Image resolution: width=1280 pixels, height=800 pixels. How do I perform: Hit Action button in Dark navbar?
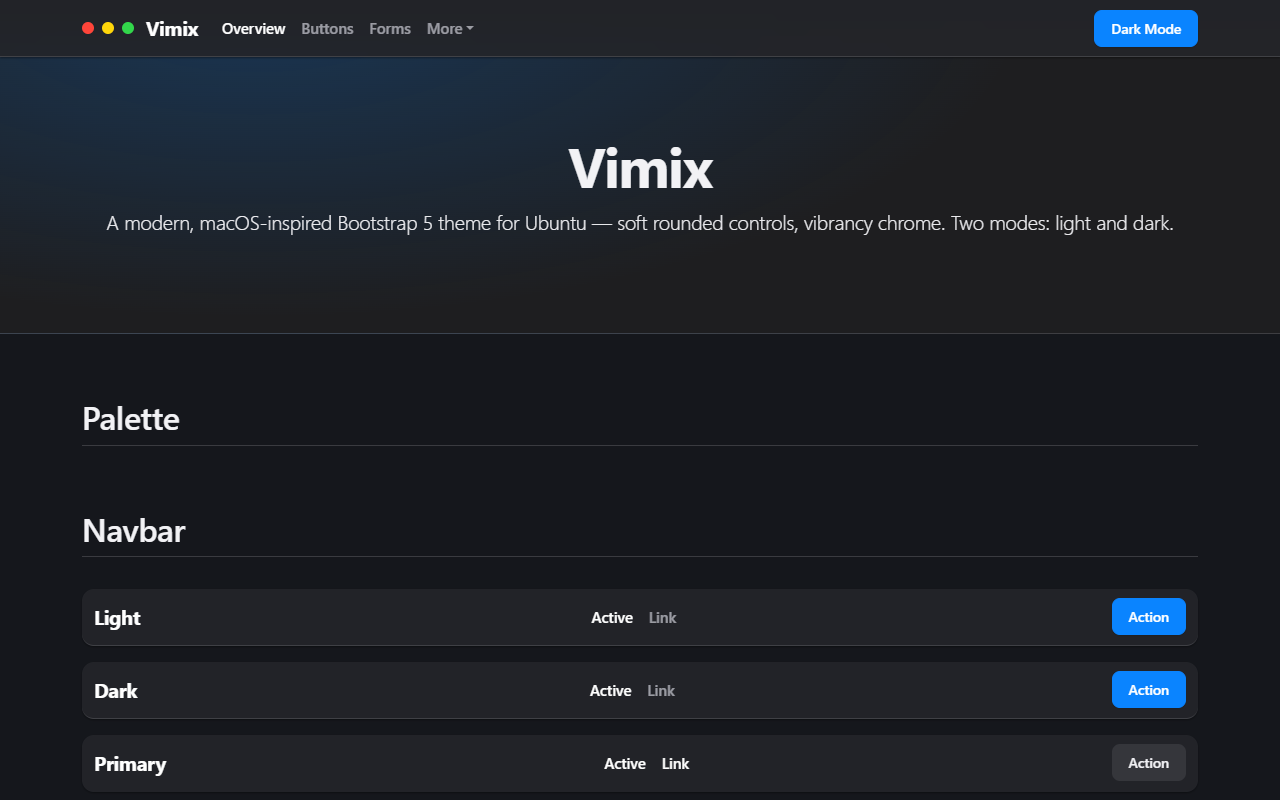tap(1149, 690)
